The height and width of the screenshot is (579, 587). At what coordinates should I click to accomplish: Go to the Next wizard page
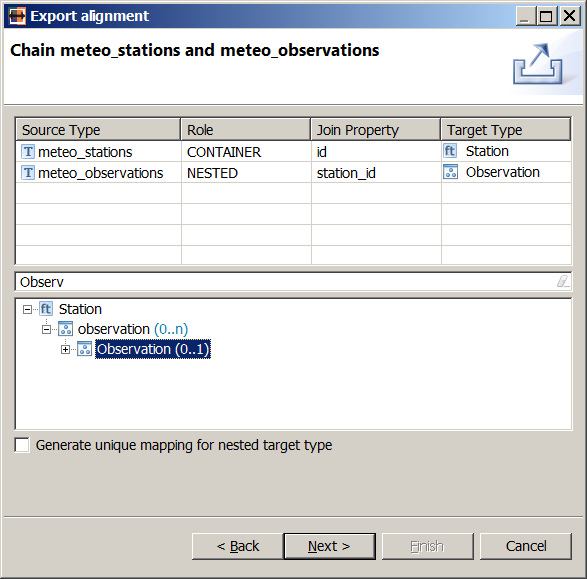click(x=329, y=546)
